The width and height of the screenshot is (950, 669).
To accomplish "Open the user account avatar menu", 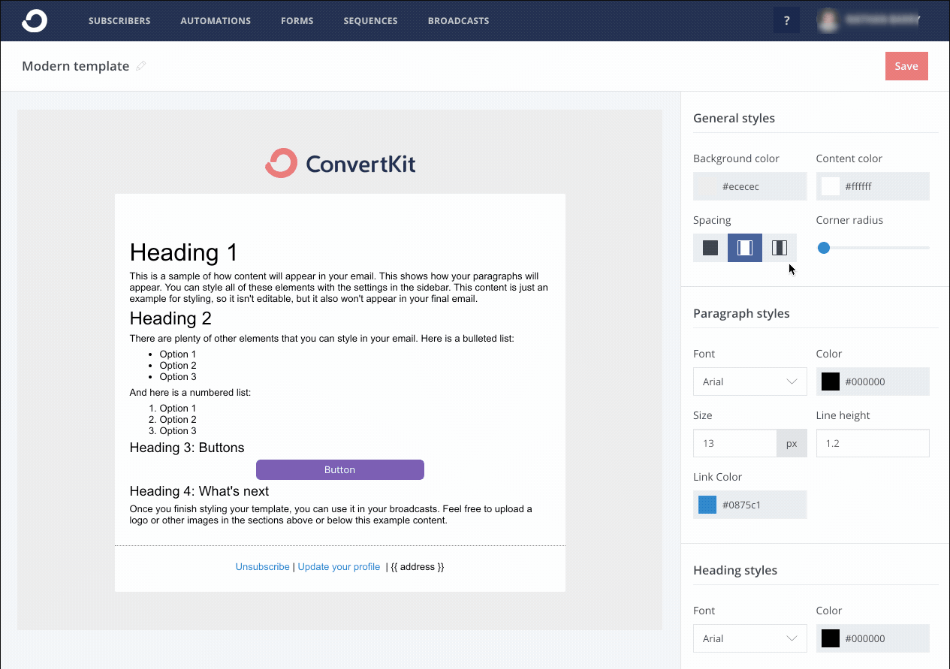I will [x=828, y=21].
